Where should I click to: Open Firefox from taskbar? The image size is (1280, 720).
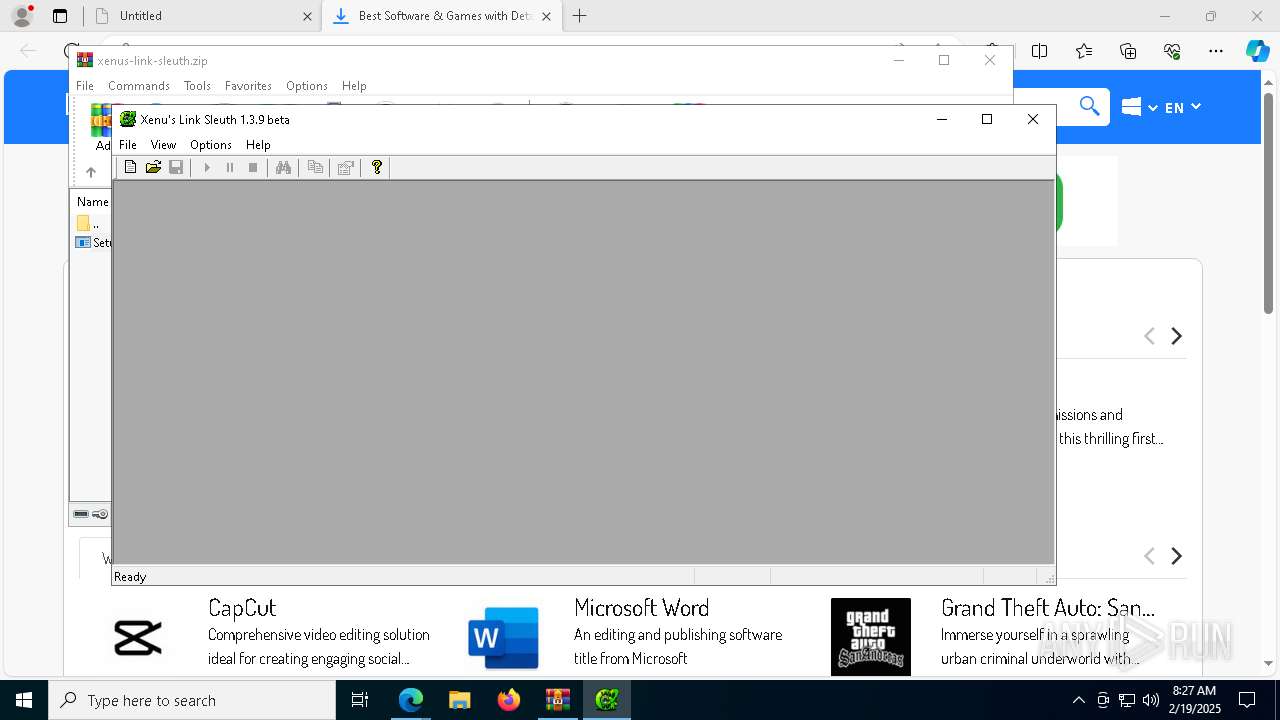pyautogui.click(x=508, y=700)
